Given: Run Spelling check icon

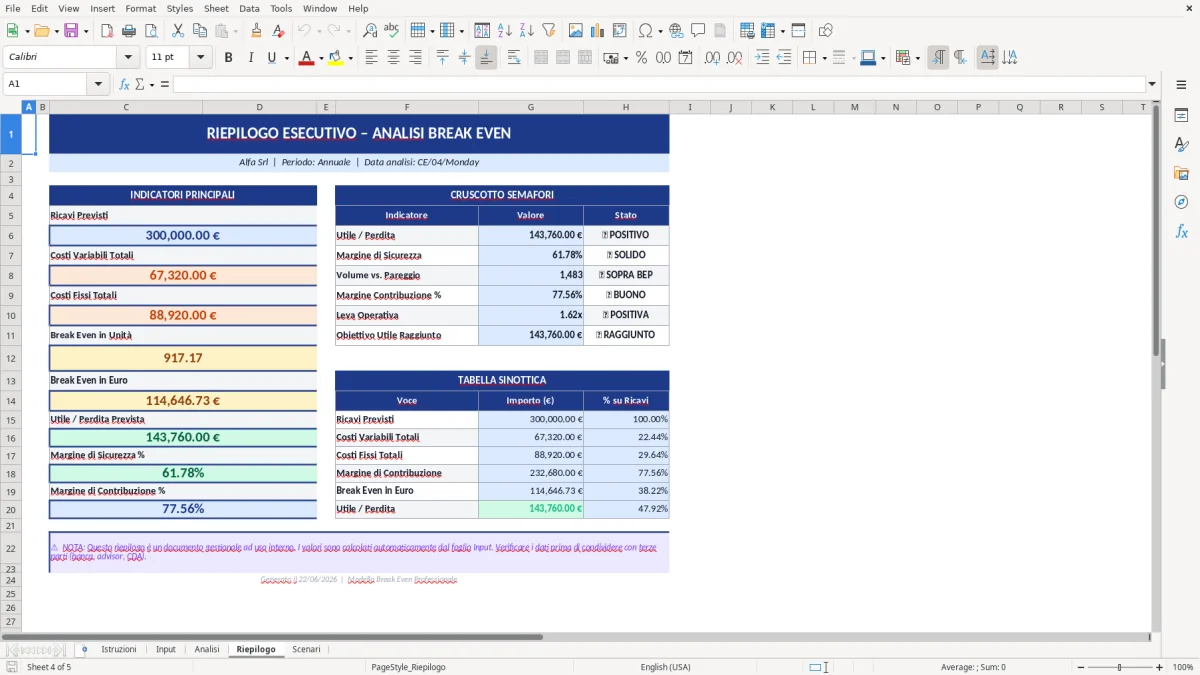Looking at the screenshot, I should point(392,31).
